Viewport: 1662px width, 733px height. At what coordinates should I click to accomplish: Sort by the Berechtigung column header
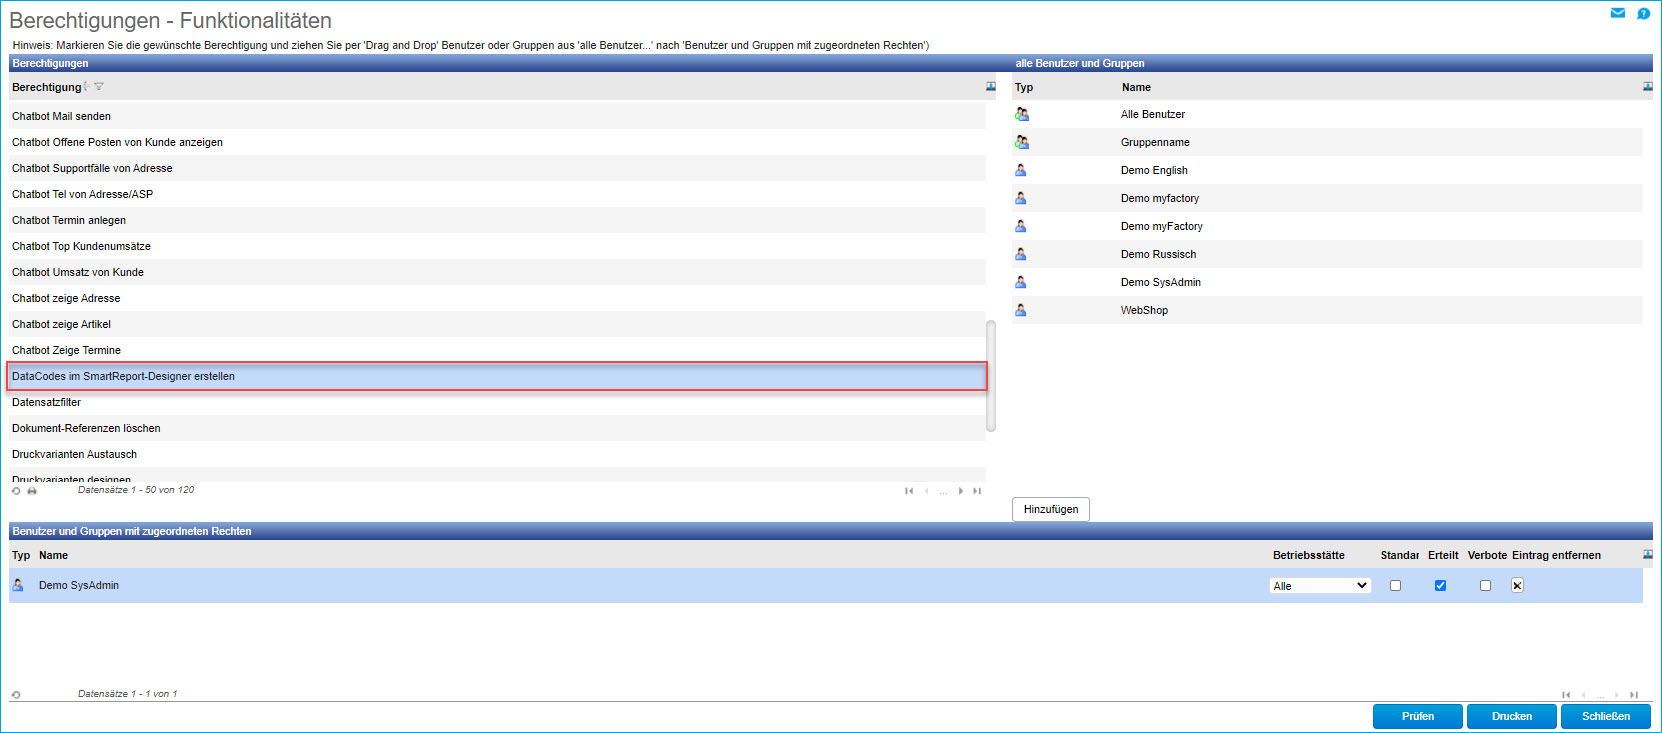click(46, 87)
